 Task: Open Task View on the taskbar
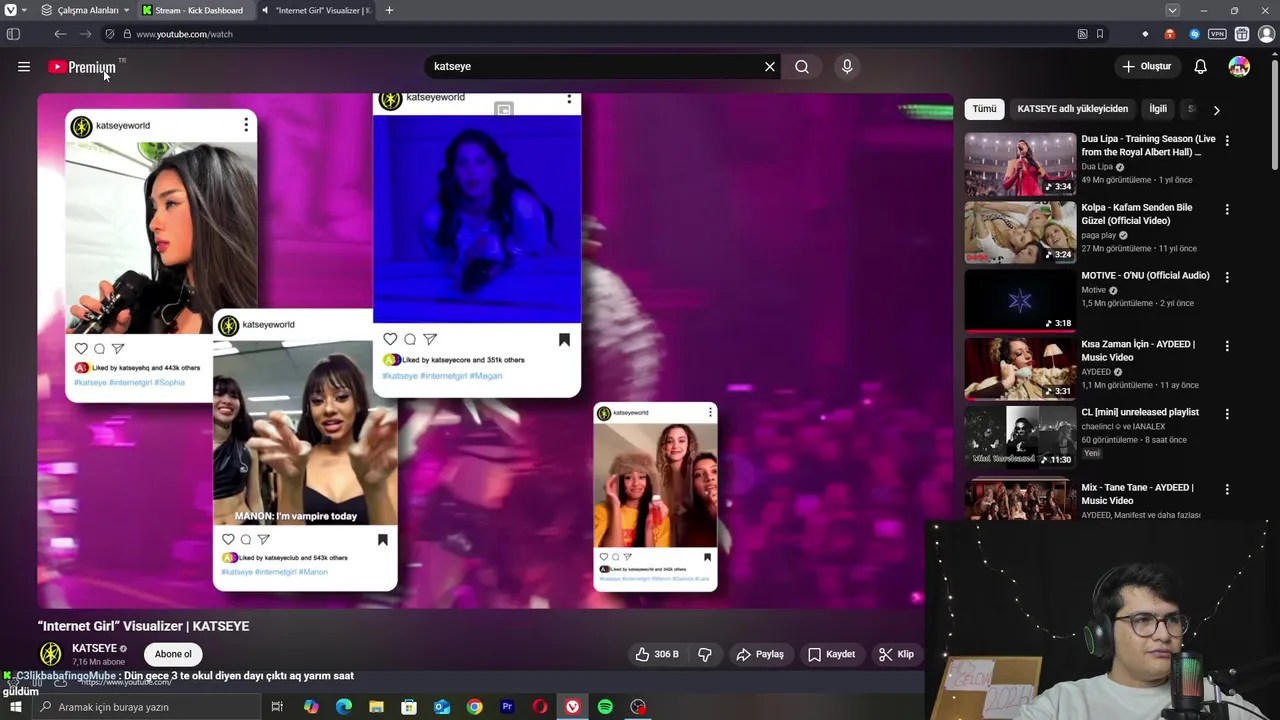click(277, 707)
